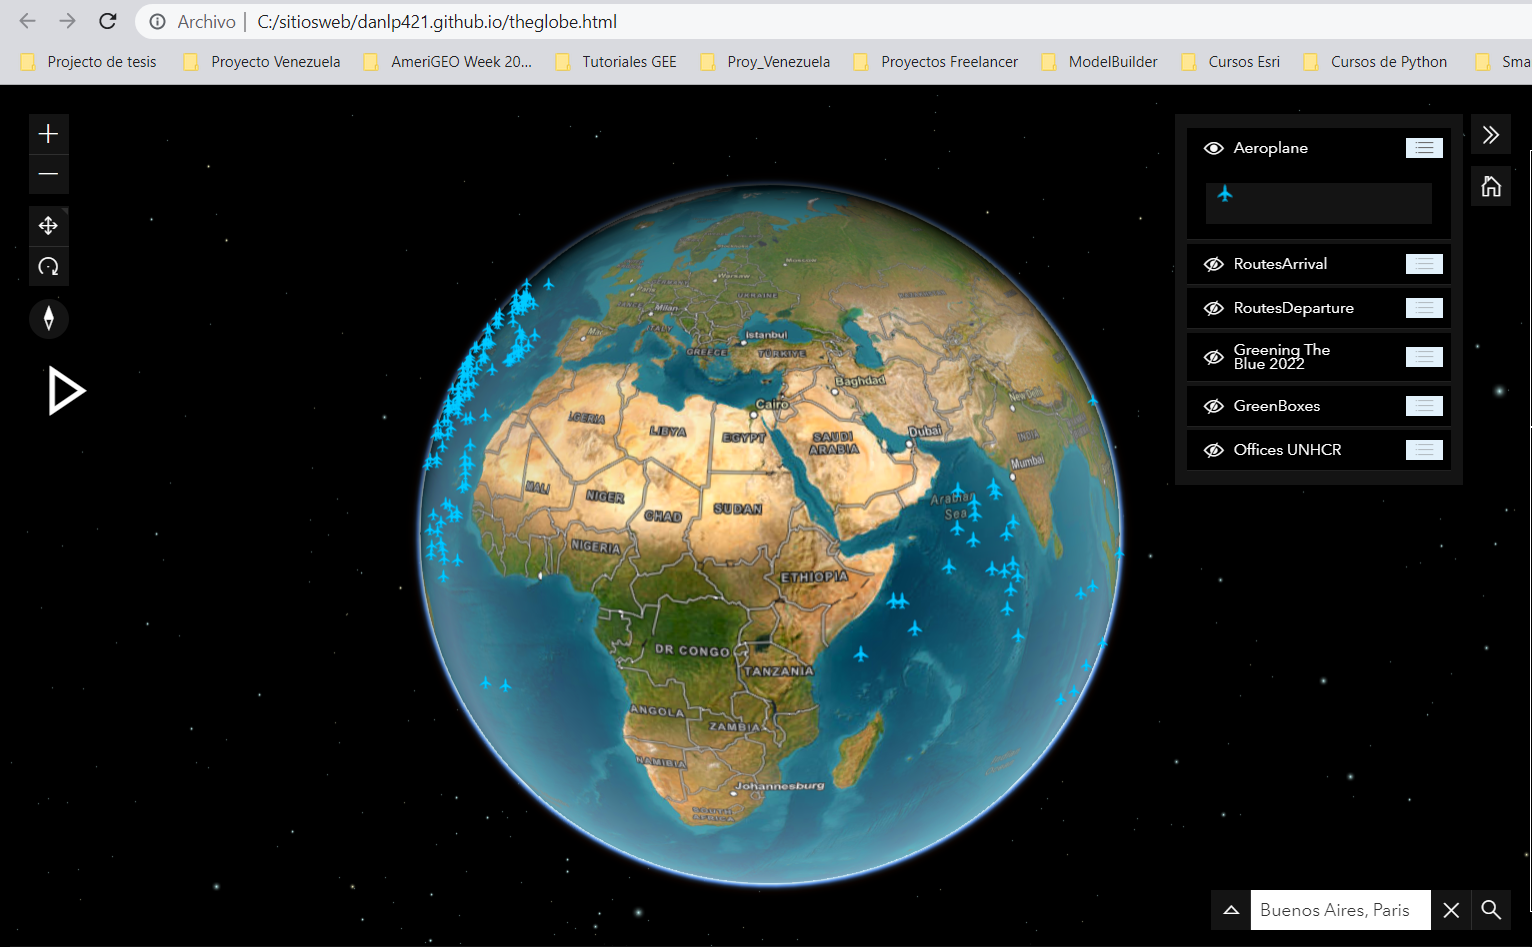Activate the rotate navigation tool
1532x947 pixels.
coord(48,267)
